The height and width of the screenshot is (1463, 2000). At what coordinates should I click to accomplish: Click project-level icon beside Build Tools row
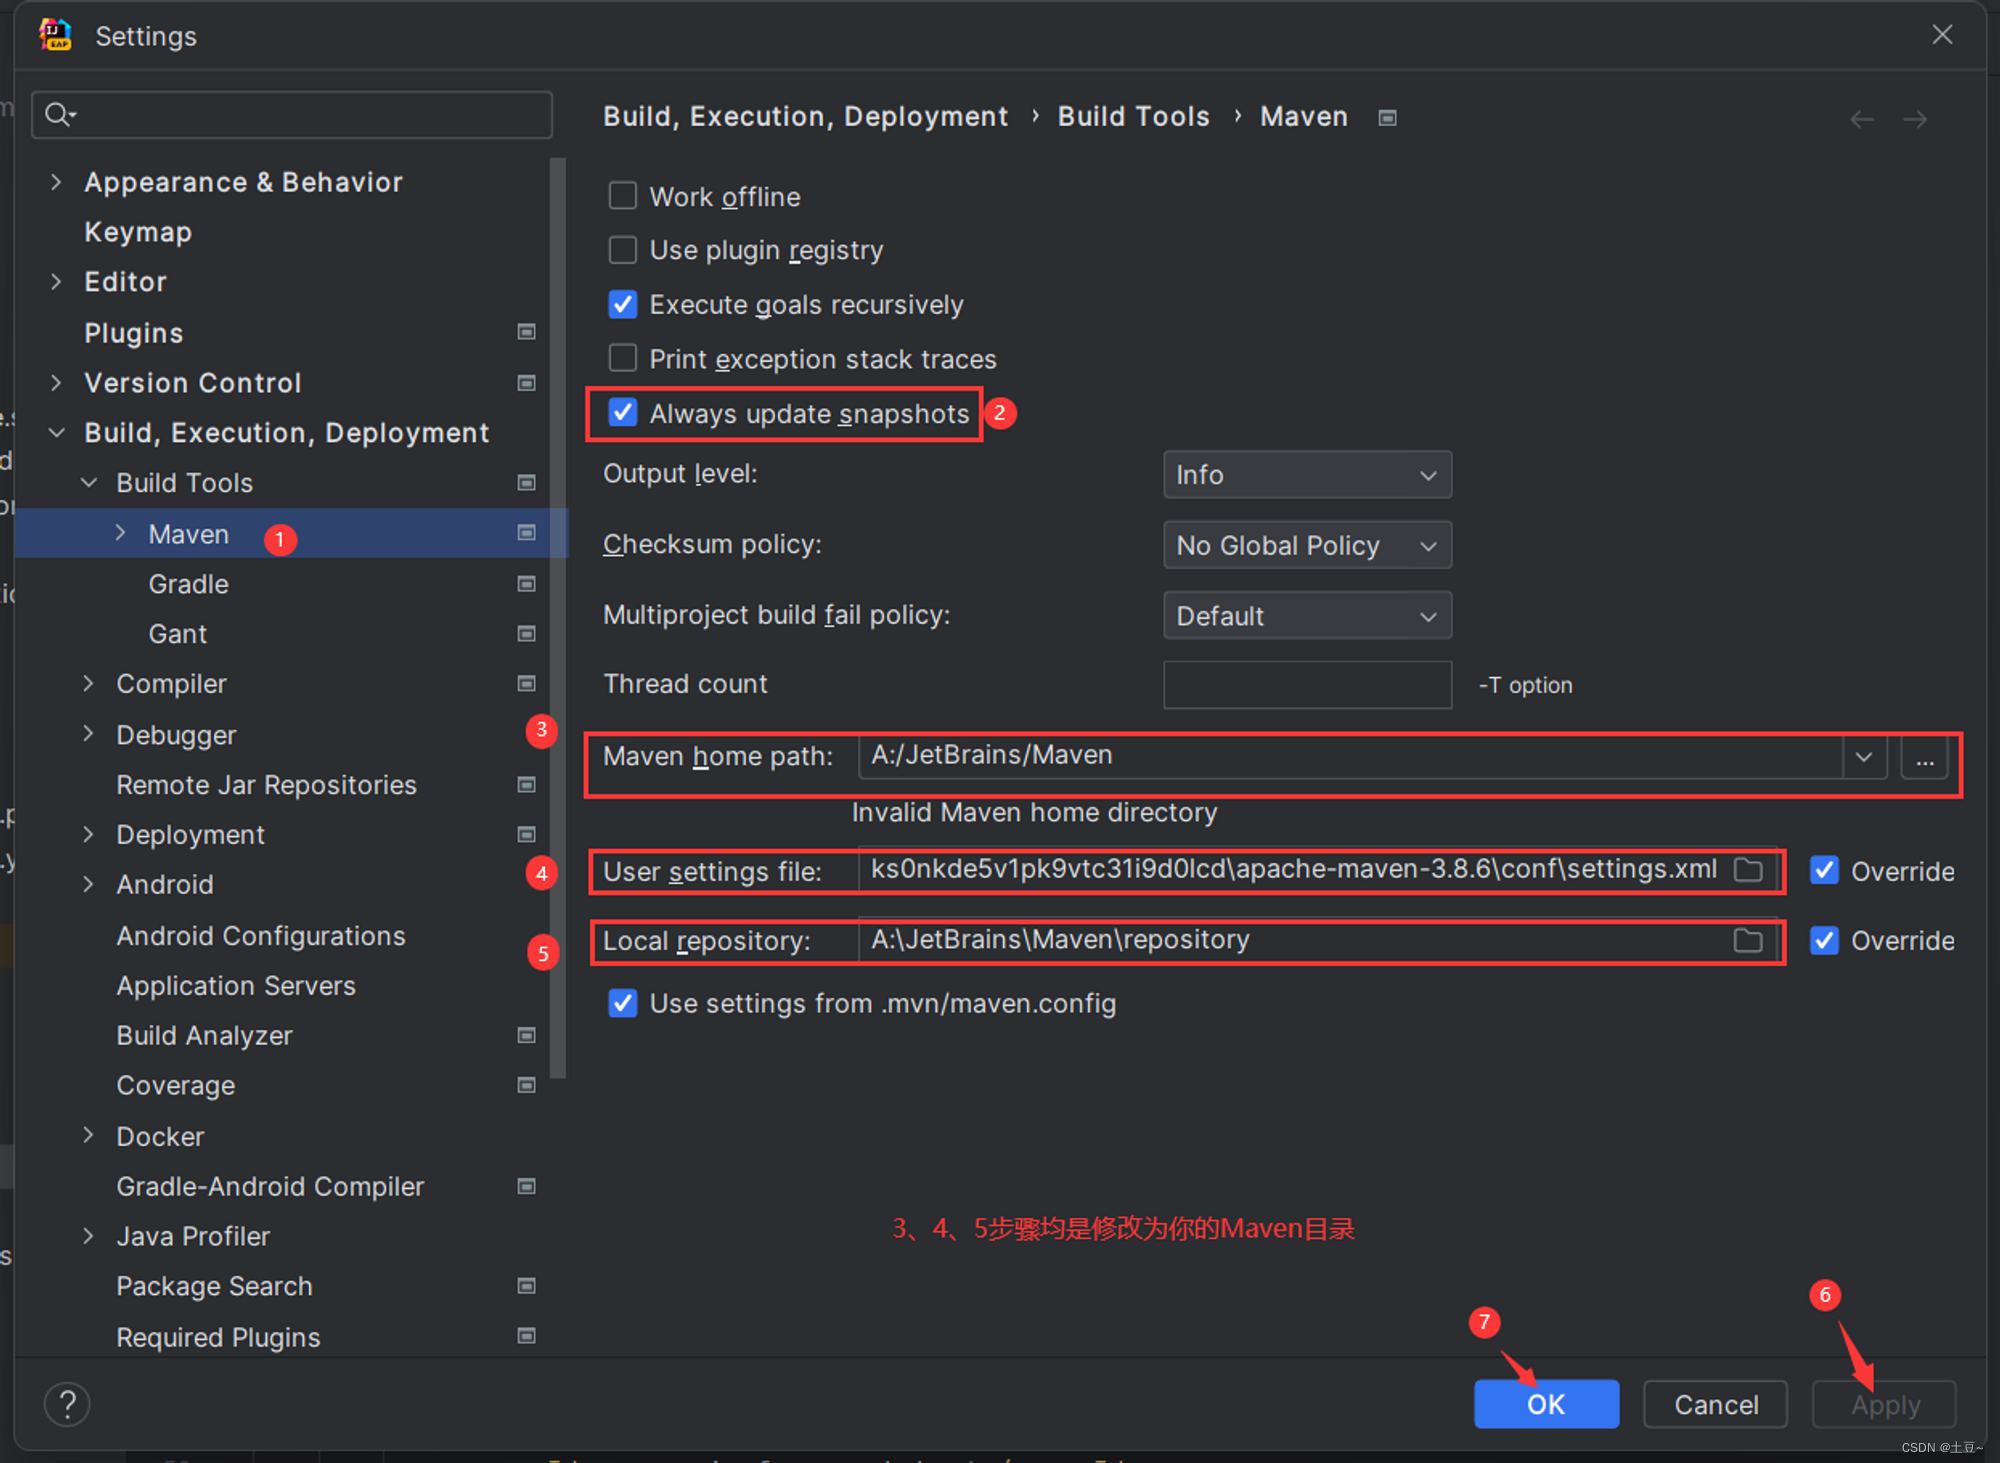[526, 483]
